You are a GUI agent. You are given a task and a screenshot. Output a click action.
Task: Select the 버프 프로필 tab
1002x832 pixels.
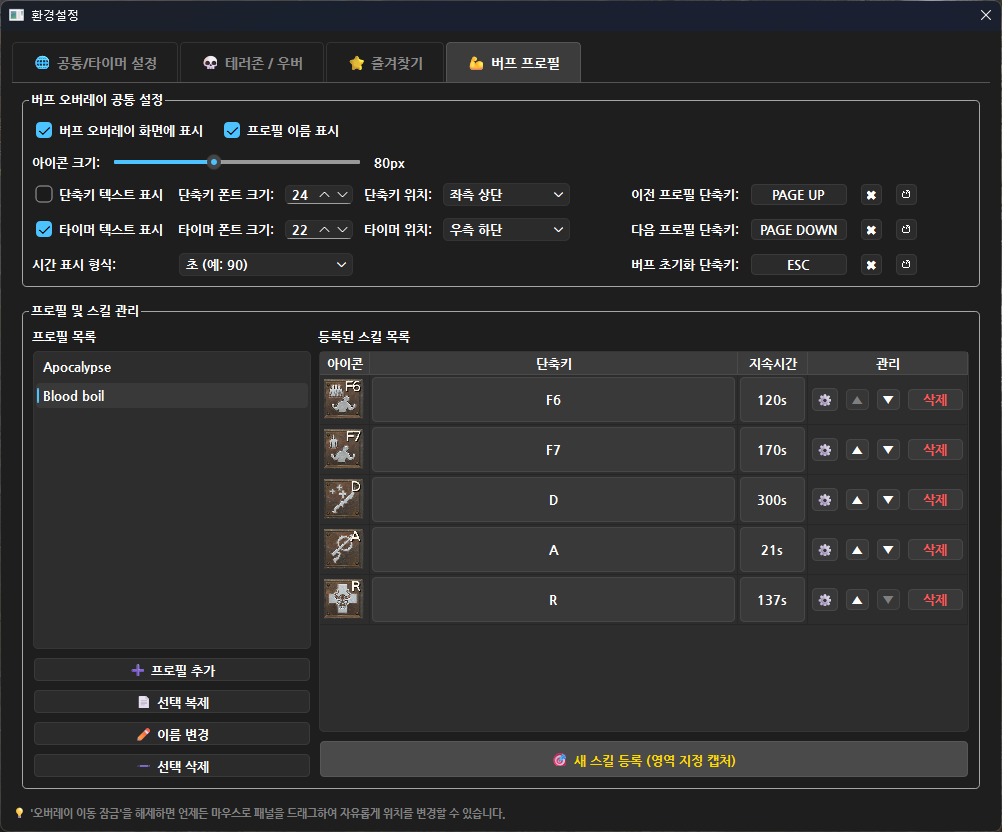(x=513, y=63)
